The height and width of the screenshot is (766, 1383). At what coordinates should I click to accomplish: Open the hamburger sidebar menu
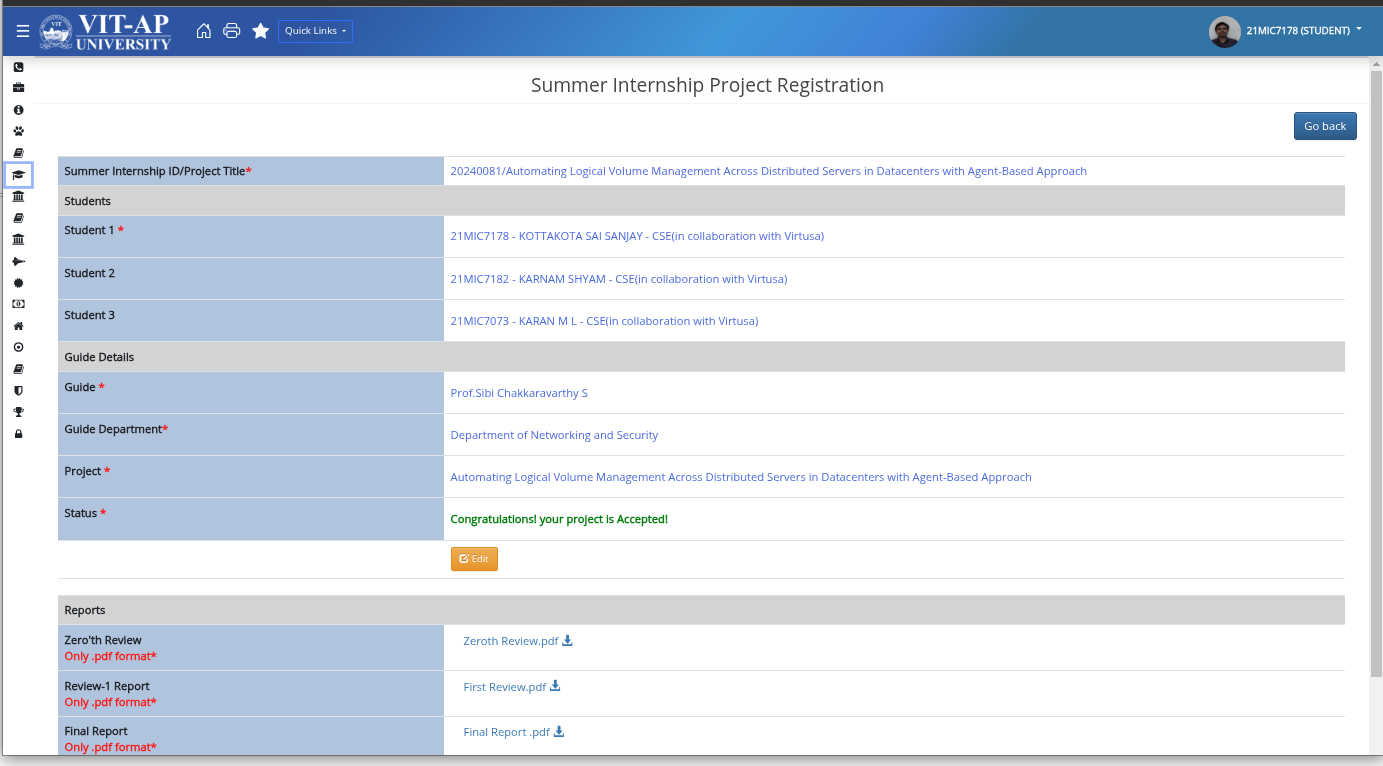[x=23, y=31]
